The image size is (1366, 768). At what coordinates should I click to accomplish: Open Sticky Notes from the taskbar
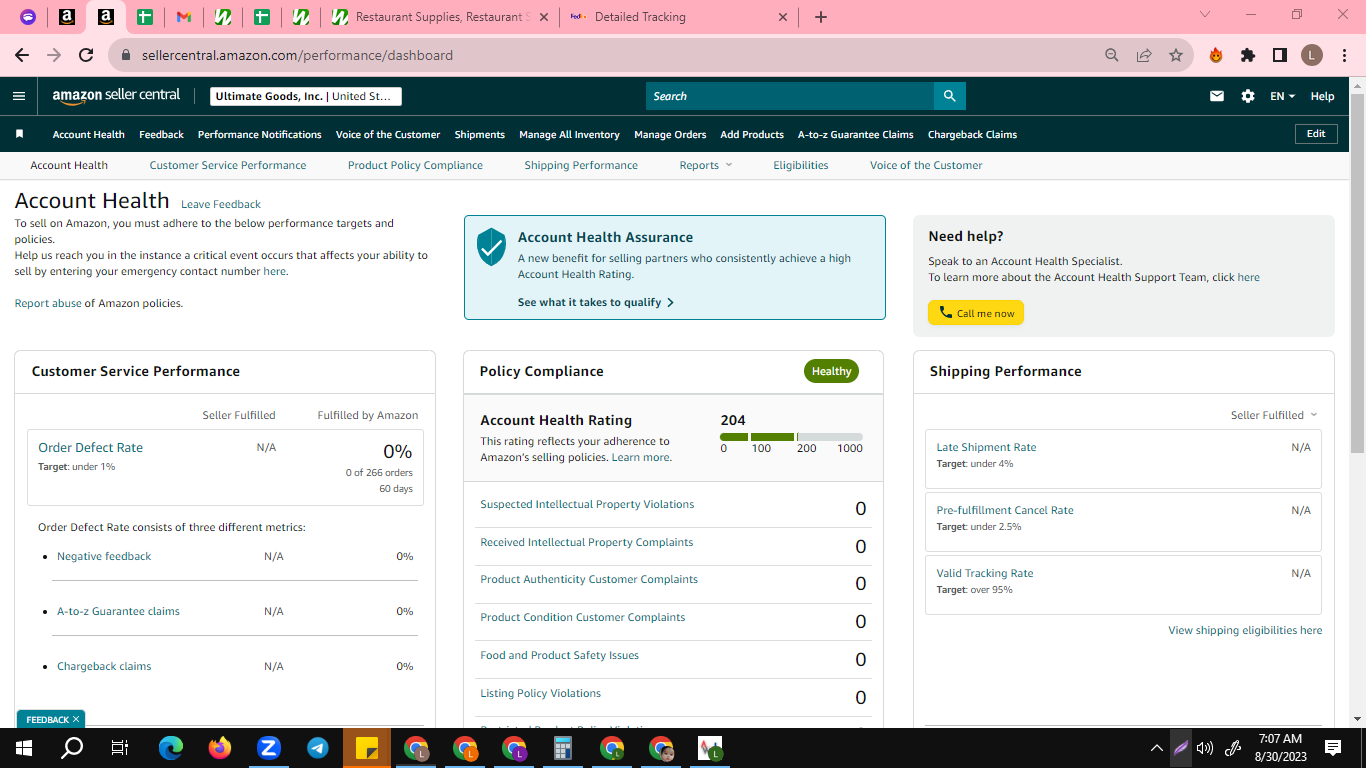(367, 747)
